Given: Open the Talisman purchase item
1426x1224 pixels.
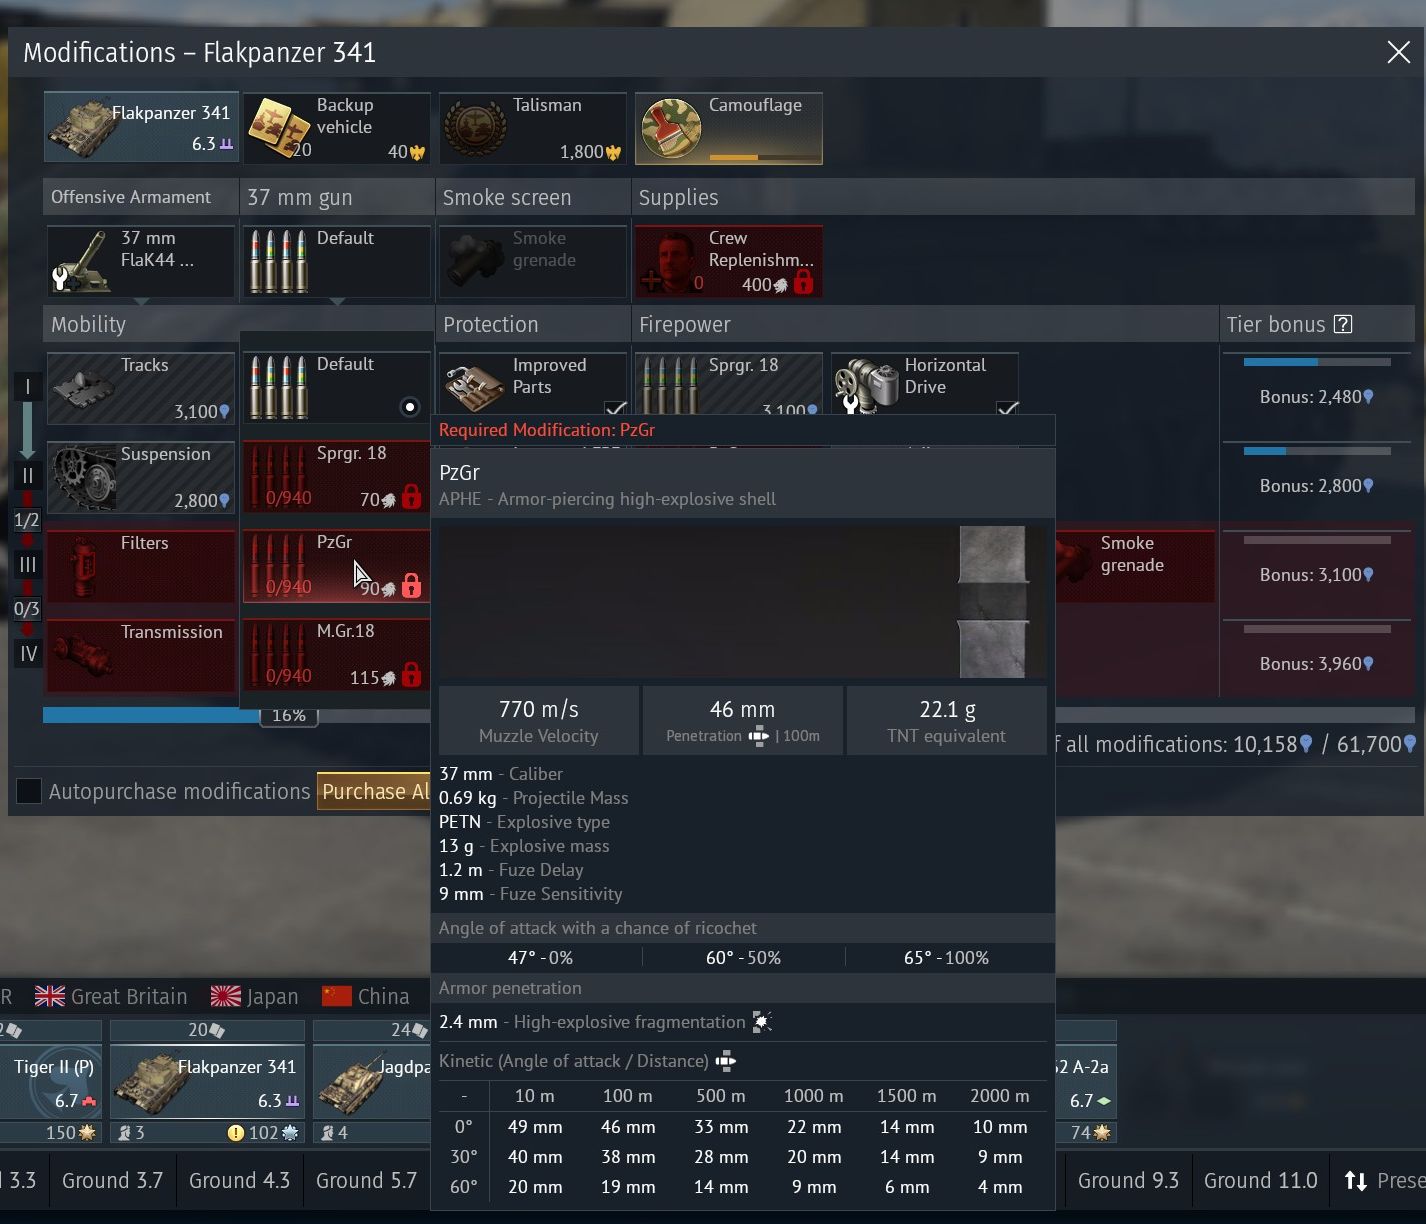Looking at the screenshot, I should click(x=533, y=128).
